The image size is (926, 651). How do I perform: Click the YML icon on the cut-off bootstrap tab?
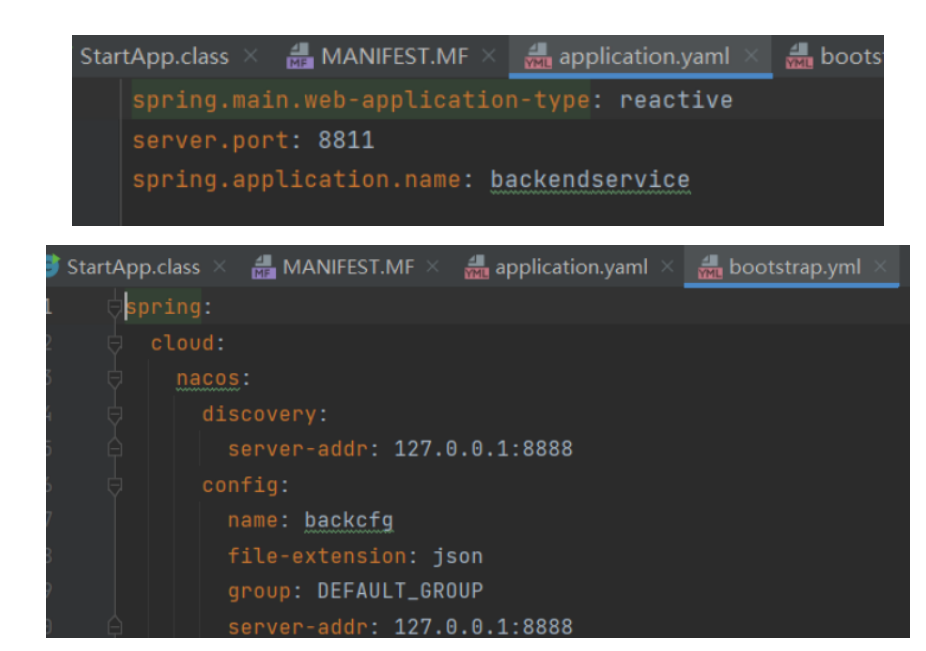799,56
